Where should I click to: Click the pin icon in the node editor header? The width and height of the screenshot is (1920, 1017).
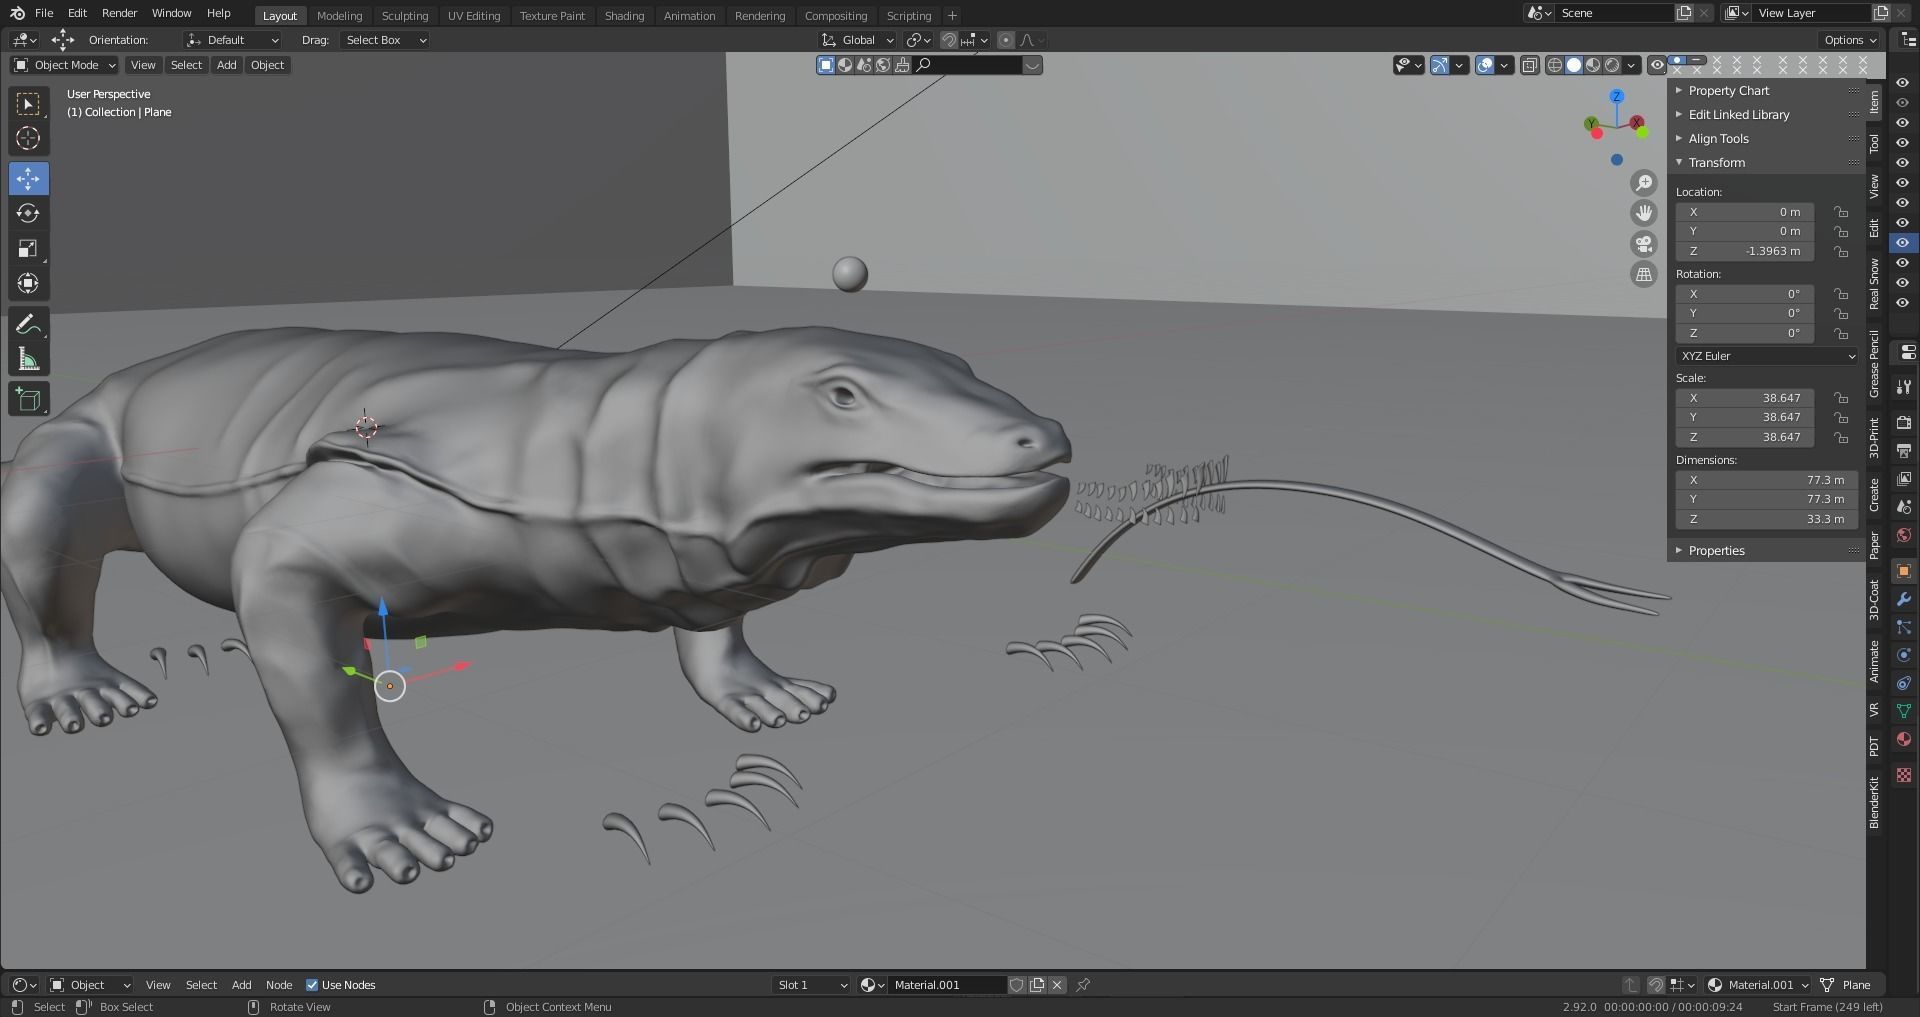tap(1083, 985)
